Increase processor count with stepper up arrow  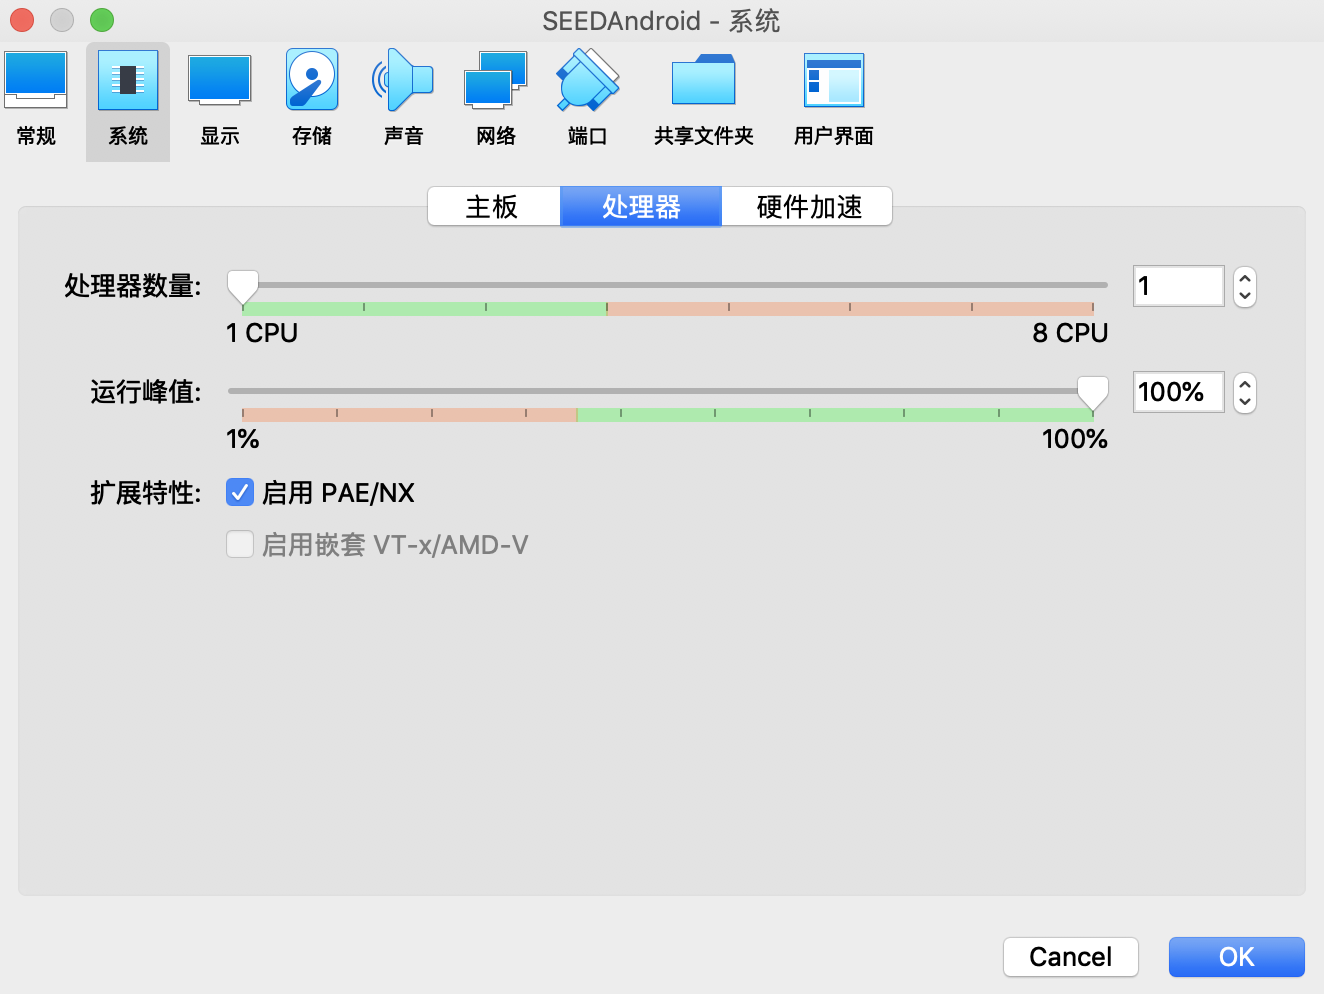click(x=1245, y=278)
